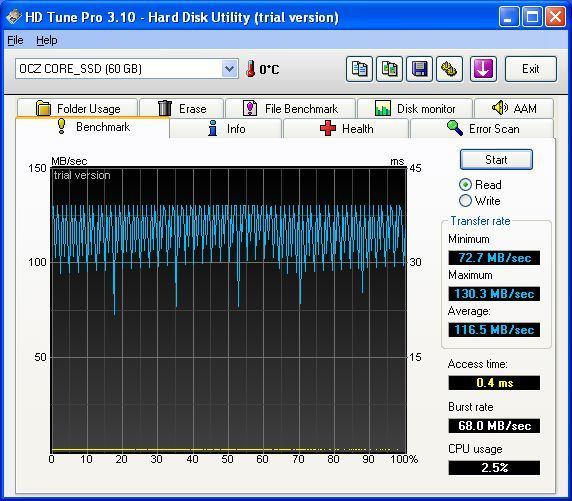The image size is (572, 501).
Task: Open the OCZ CORE_SSD drive combo box
Action: pyautogui.click(x=127, y=69)
